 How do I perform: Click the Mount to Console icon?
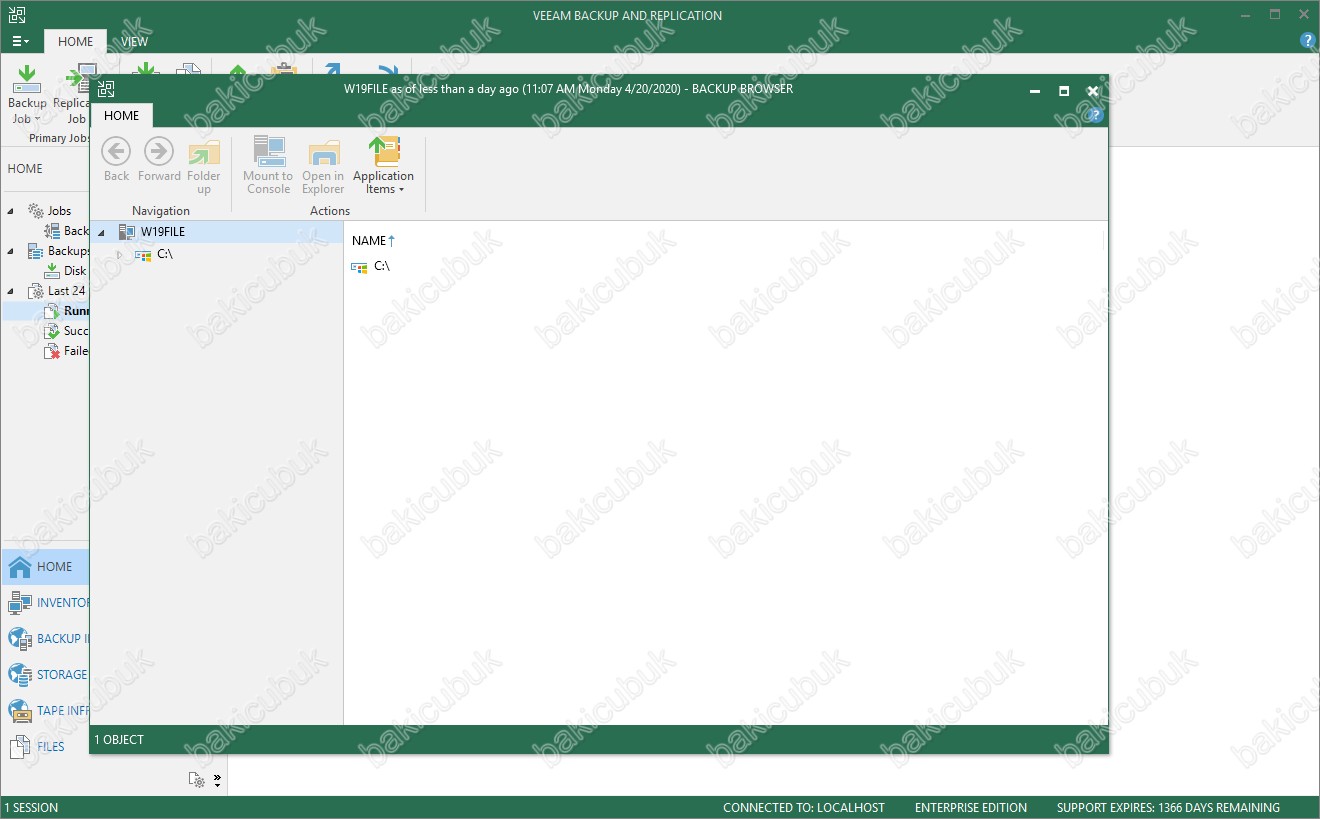click(x=268, y=152)
